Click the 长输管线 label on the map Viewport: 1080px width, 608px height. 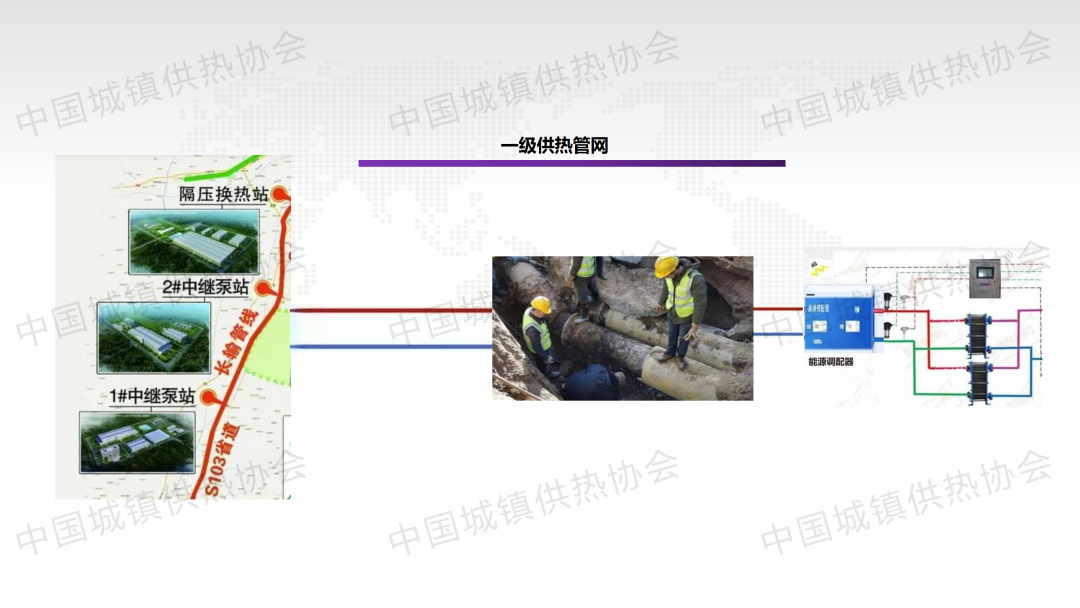pos(237,349)
